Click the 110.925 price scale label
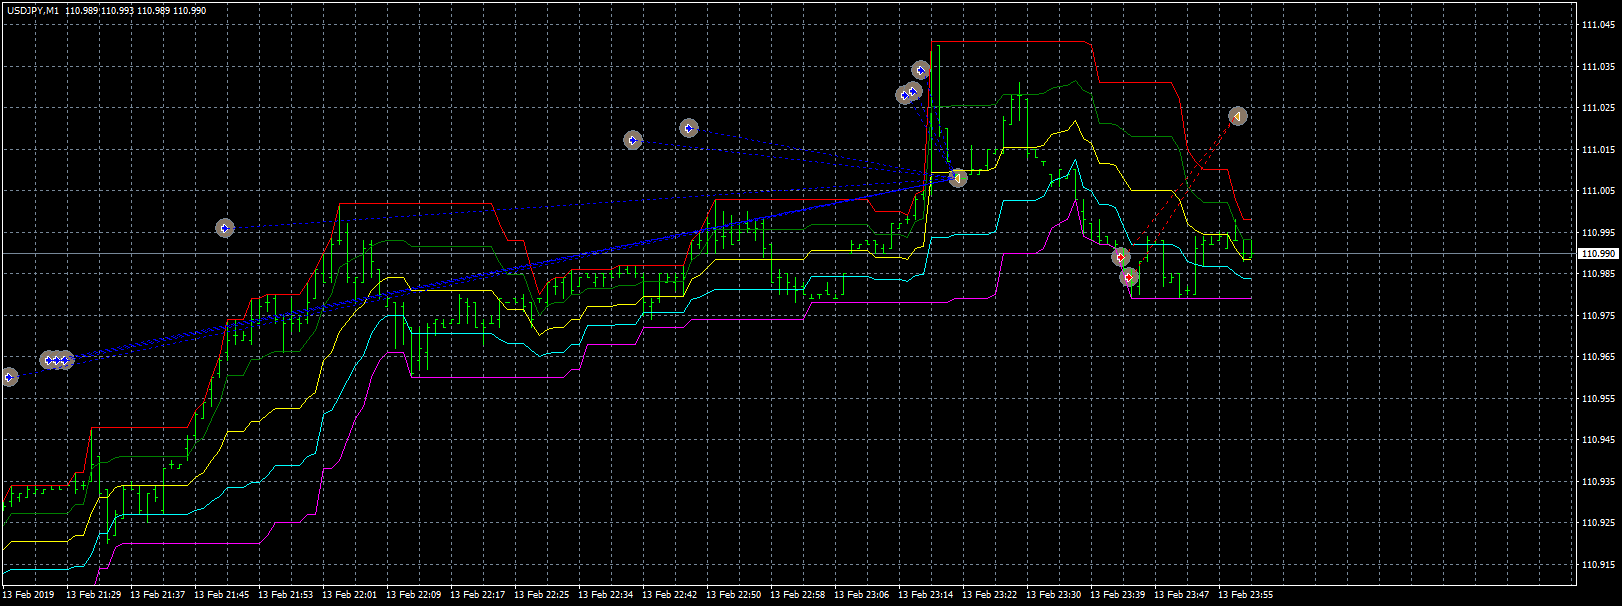The height and width of the screenshot is (606, 1622). (x=1598, y=523)
